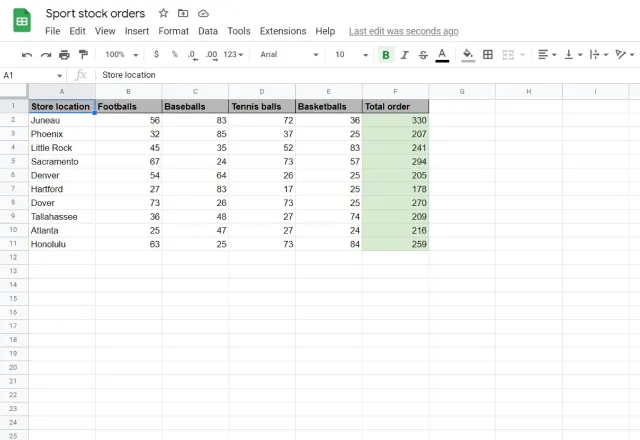Select row 5 header
Viewport: 640px width, 440px height.
tap(13, 161)
